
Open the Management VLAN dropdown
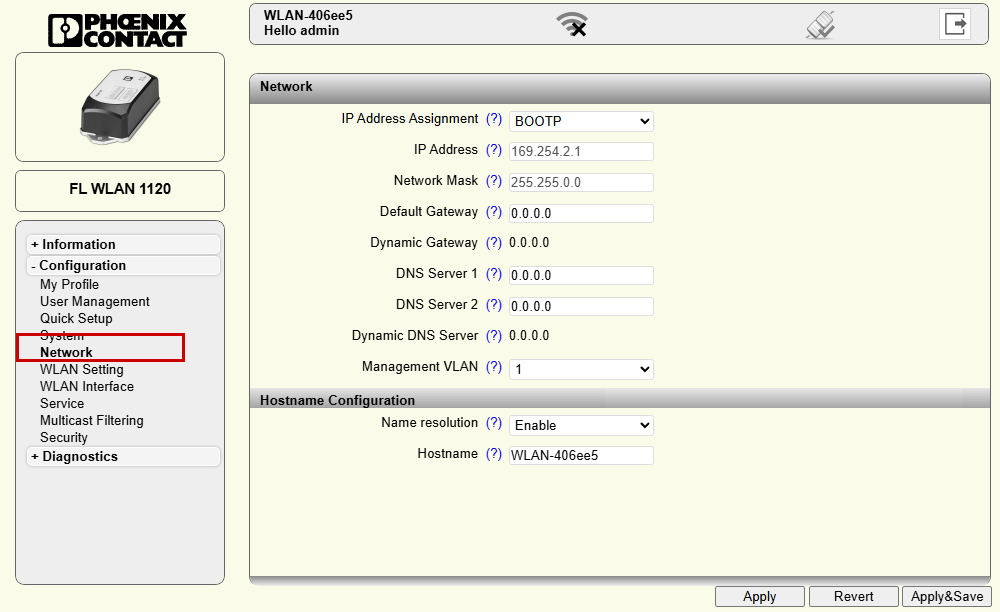(x=581, y=369)
